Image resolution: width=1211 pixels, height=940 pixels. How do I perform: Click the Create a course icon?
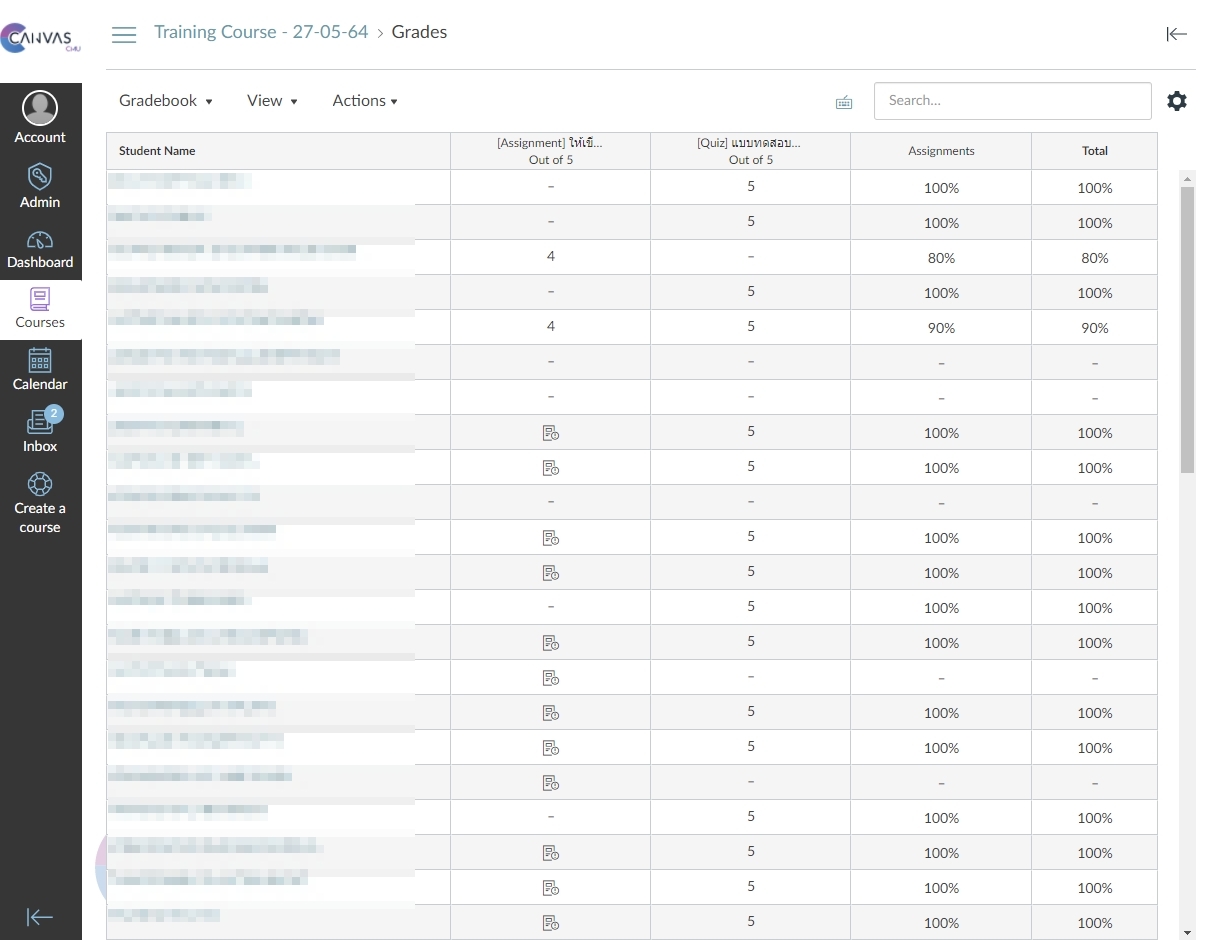pyautogui.click(x=40, y=484)
